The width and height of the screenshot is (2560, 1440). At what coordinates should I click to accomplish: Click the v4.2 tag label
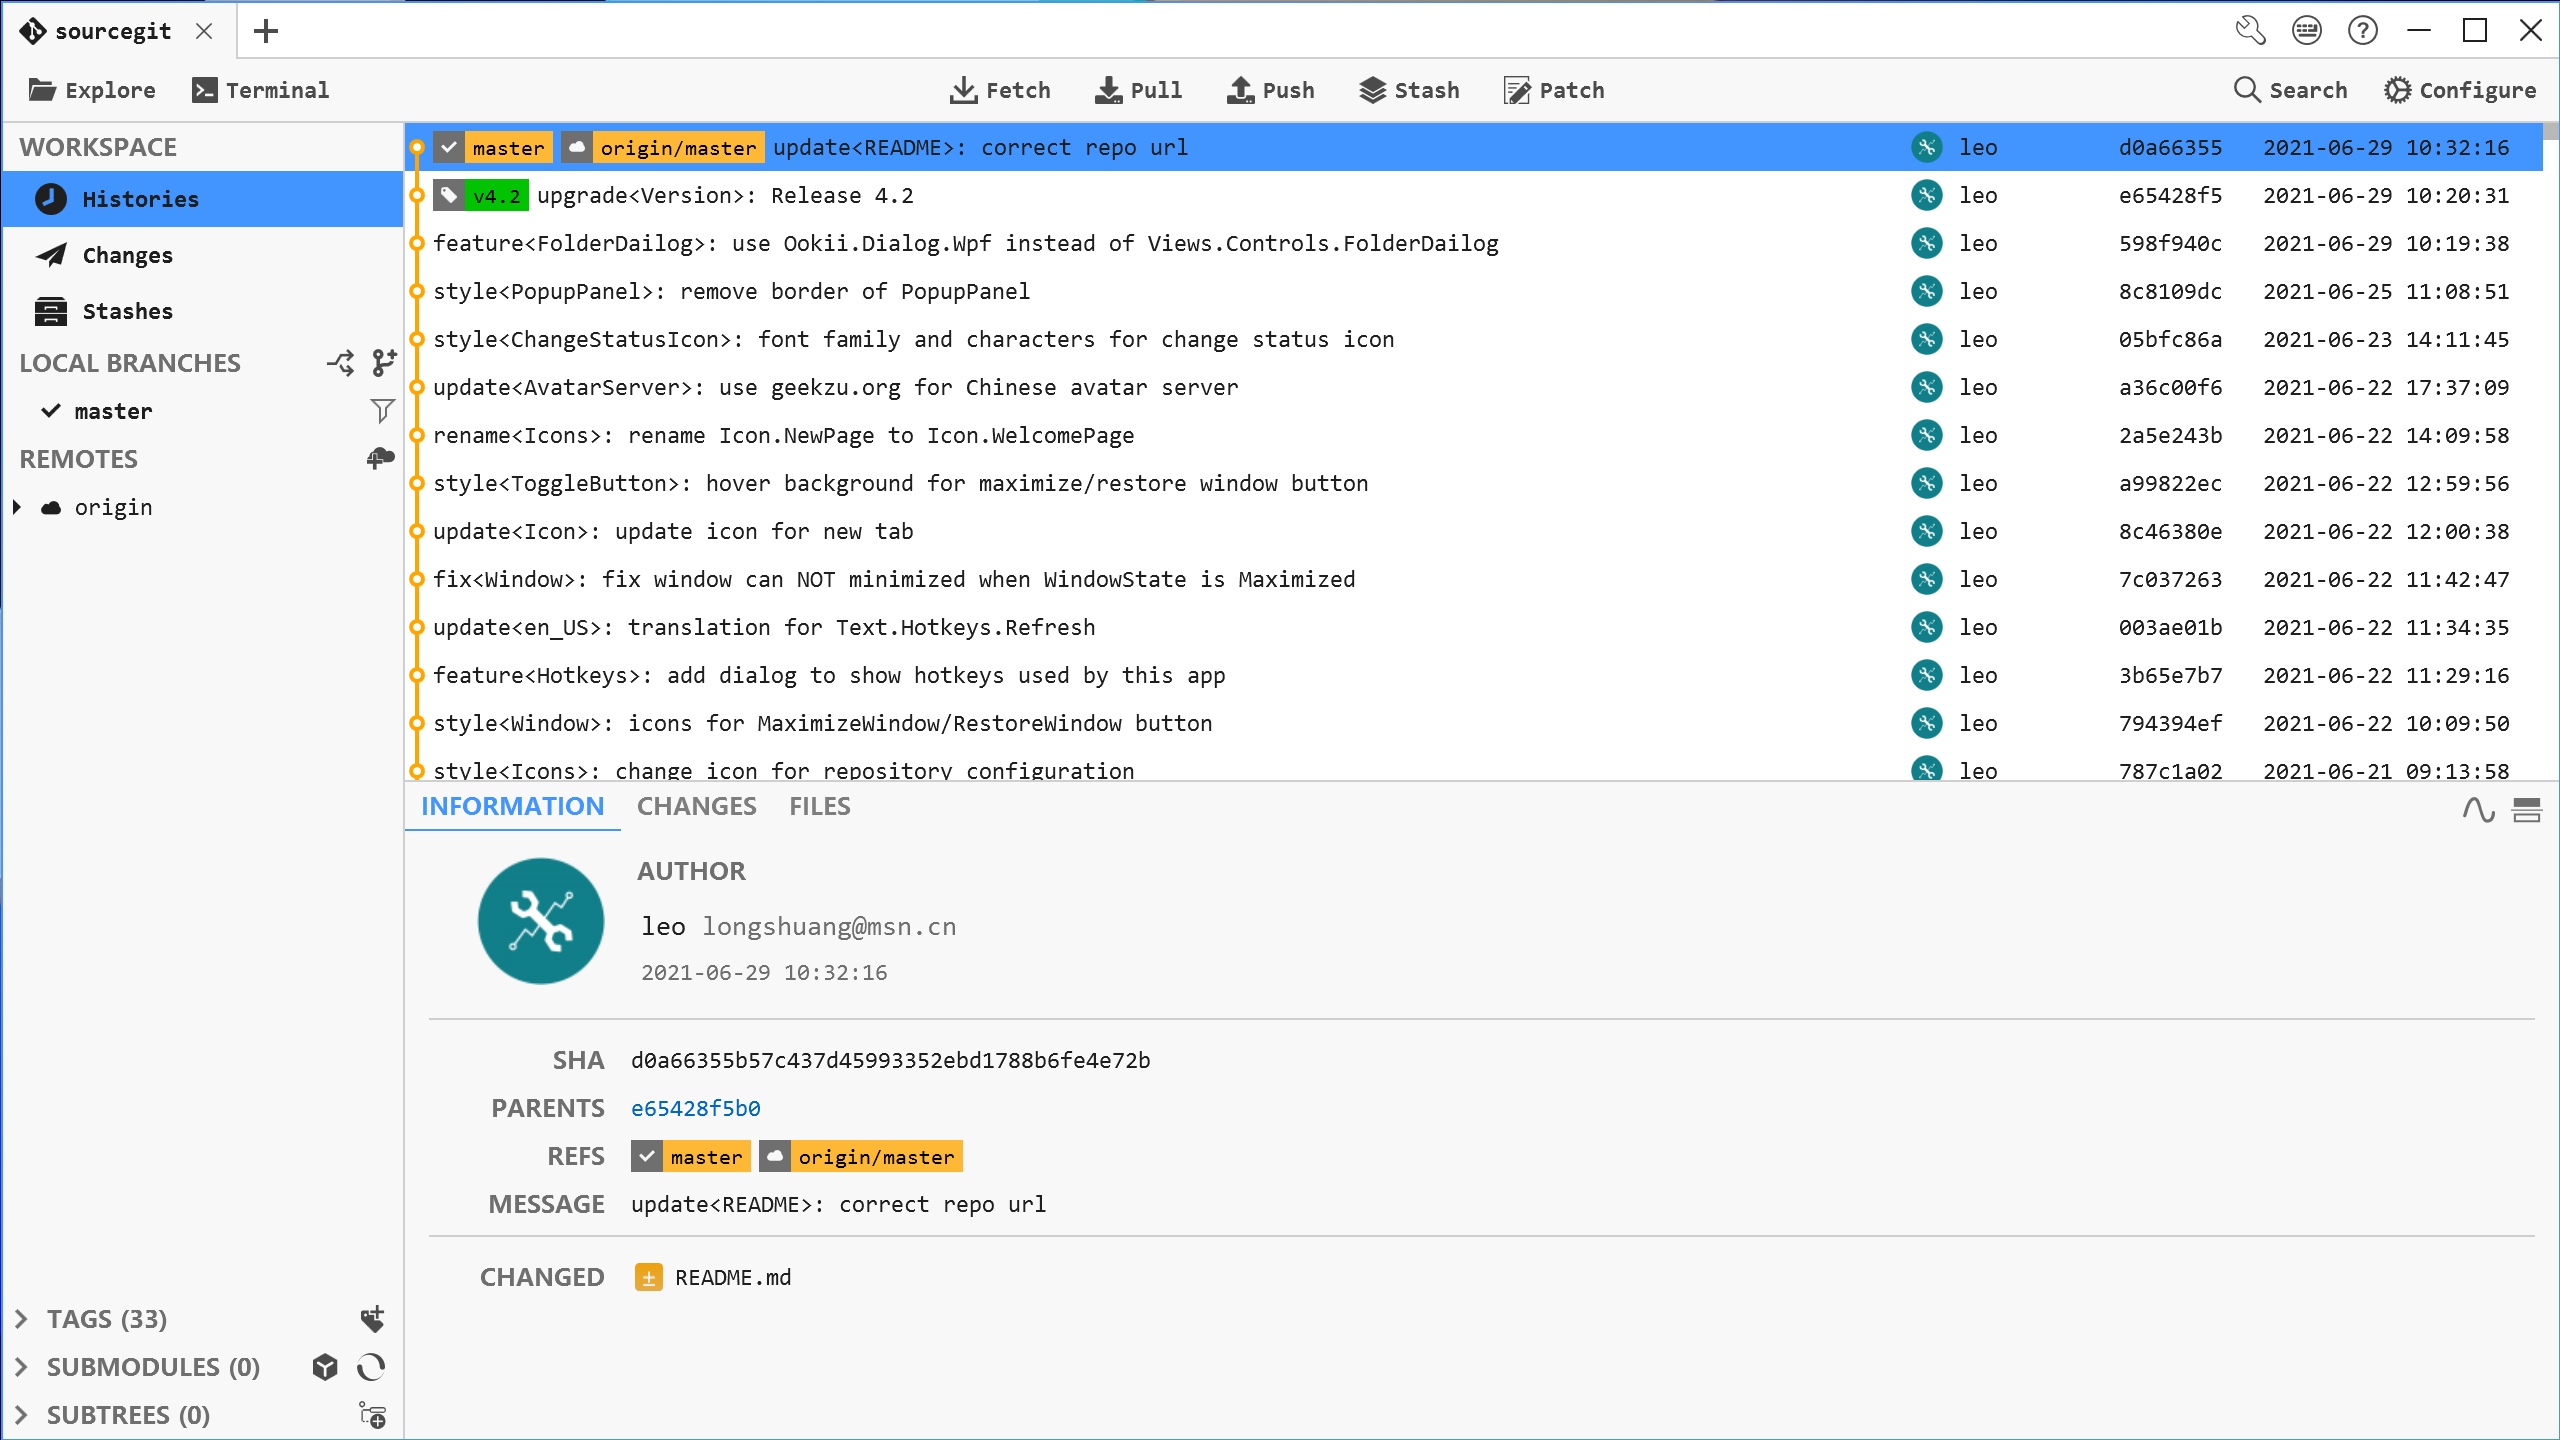pyautogui.click(x=481, y=195)
